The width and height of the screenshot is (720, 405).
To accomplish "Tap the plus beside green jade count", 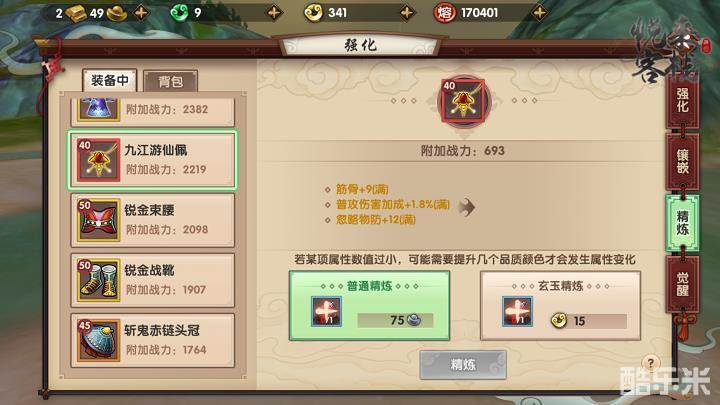I will (274, 13).
